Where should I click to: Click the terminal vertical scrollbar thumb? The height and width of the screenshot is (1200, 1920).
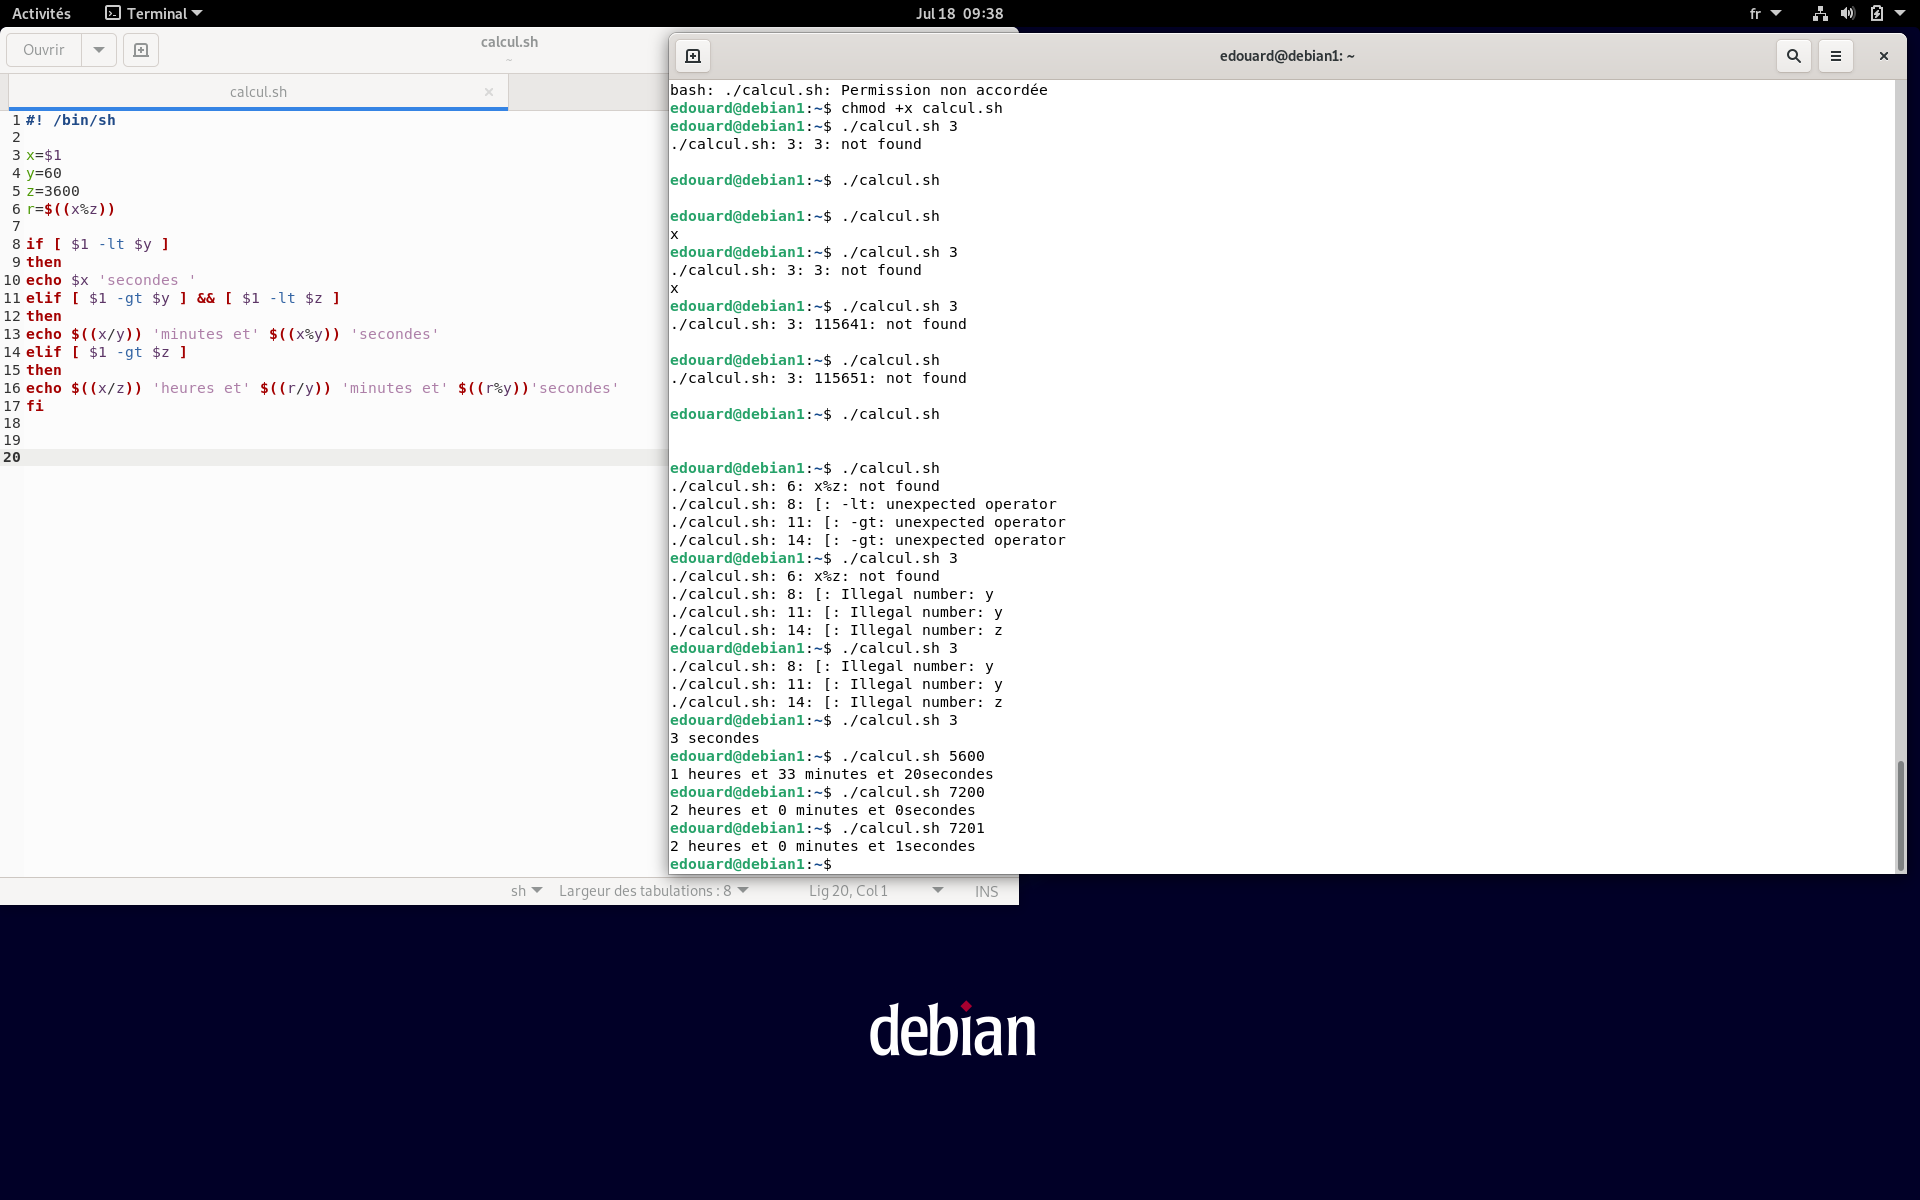click(1900, 815)
